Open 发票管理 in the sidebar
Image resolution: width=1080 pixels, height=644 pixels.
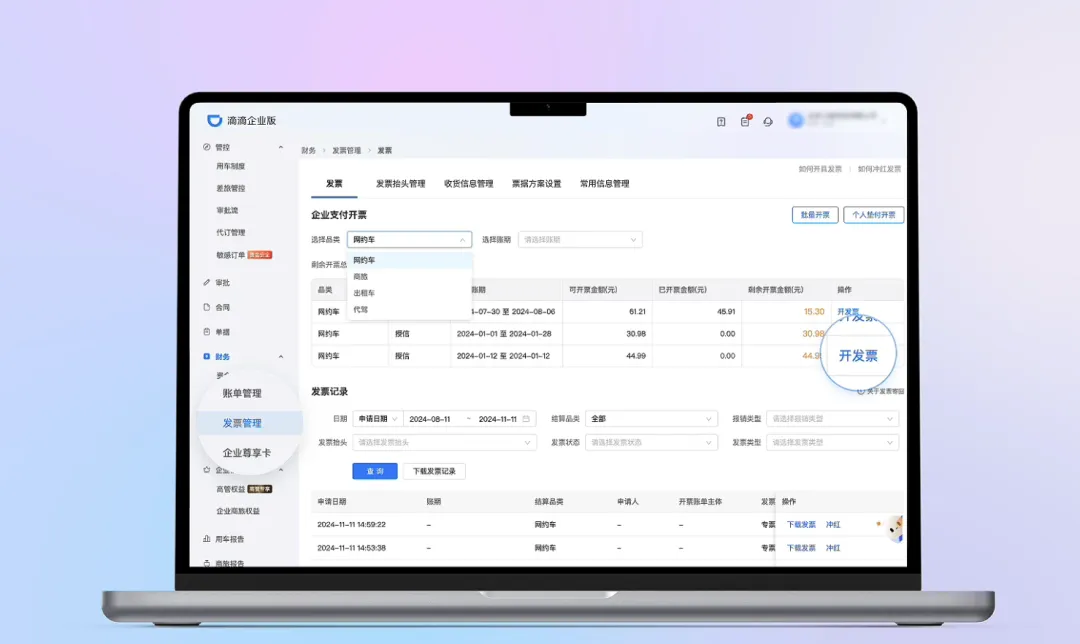[242, 423]
